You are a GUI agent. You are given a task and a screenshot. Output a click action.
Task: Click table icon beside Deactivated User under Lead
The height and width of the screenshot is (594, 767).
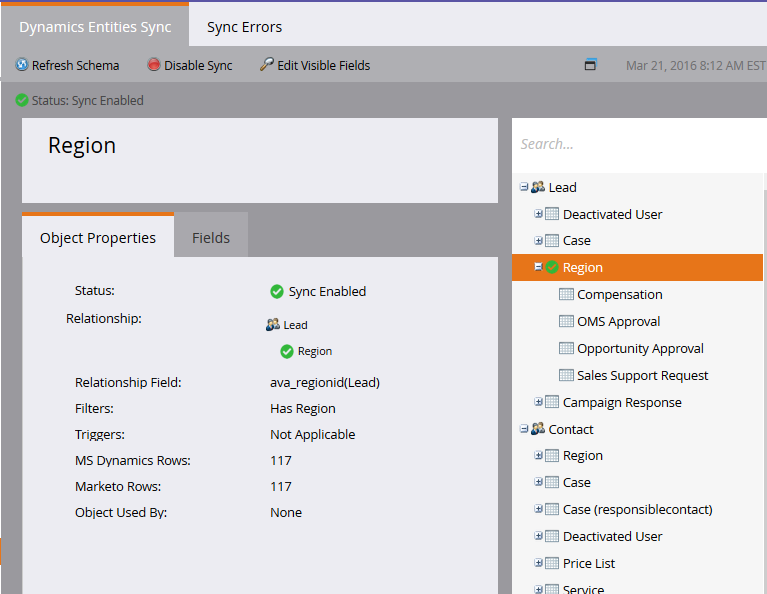552,214
